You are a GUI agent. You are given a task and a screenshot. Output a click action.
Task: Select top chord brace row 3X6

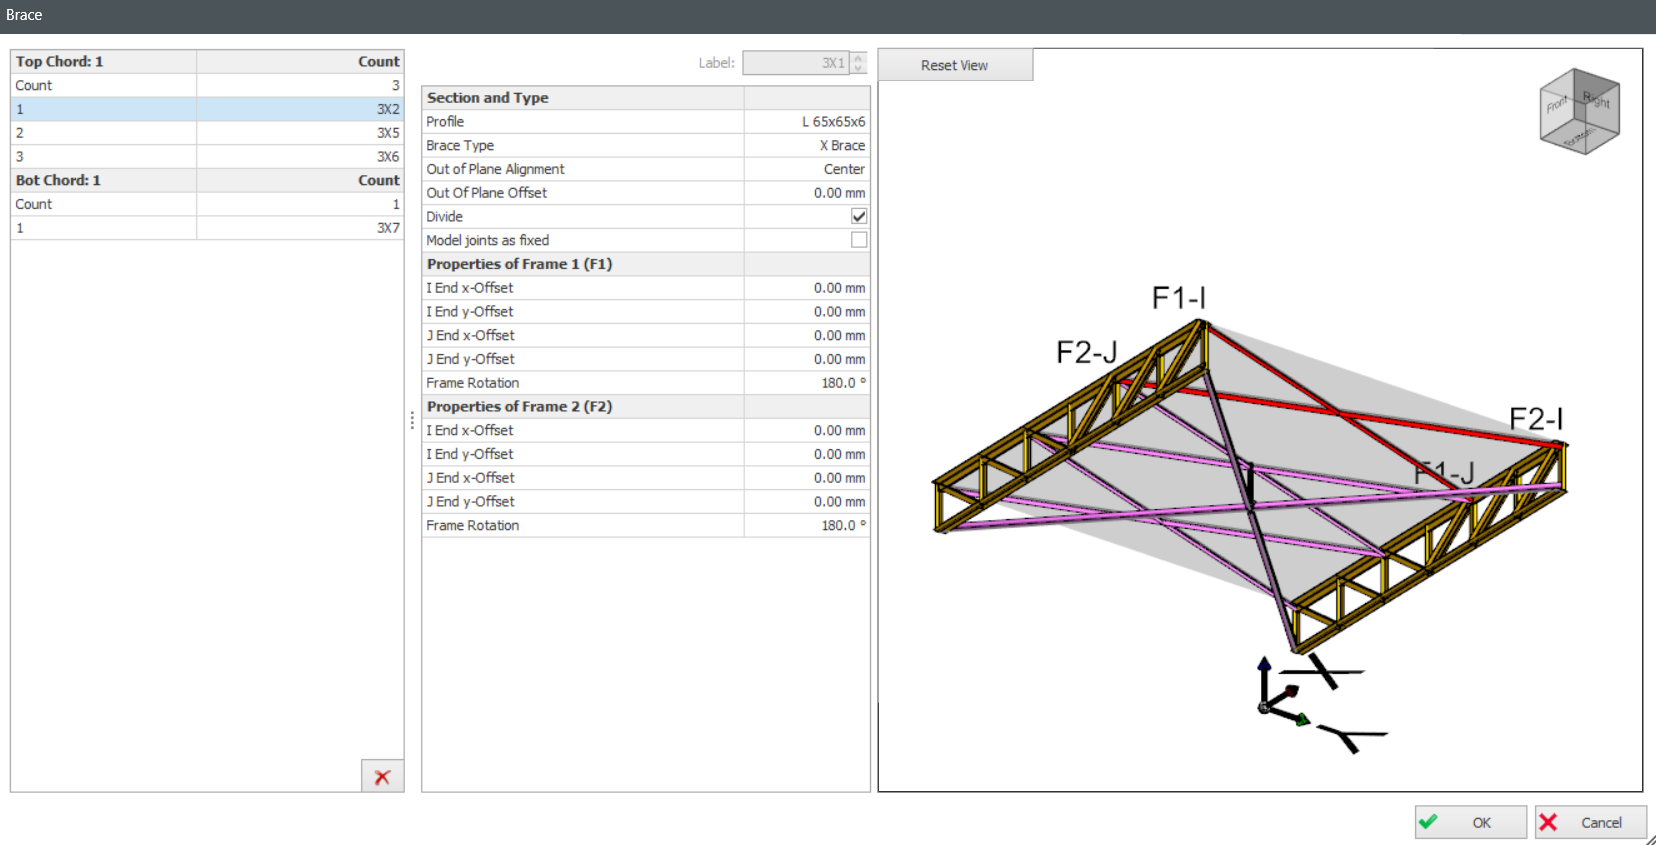coord(207,157)
